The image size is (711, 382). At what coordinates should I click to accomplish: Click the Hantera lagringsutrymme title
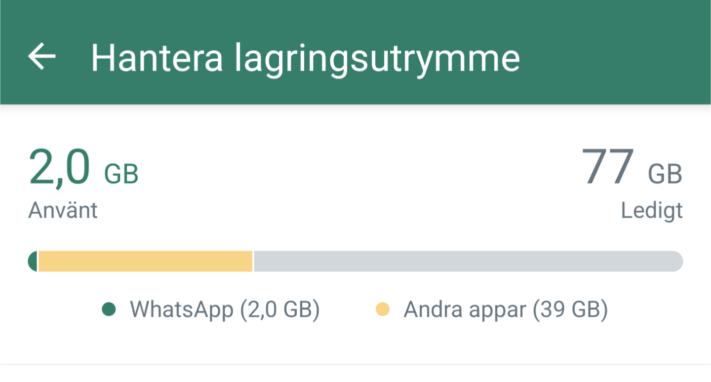(x=305, y=59)
